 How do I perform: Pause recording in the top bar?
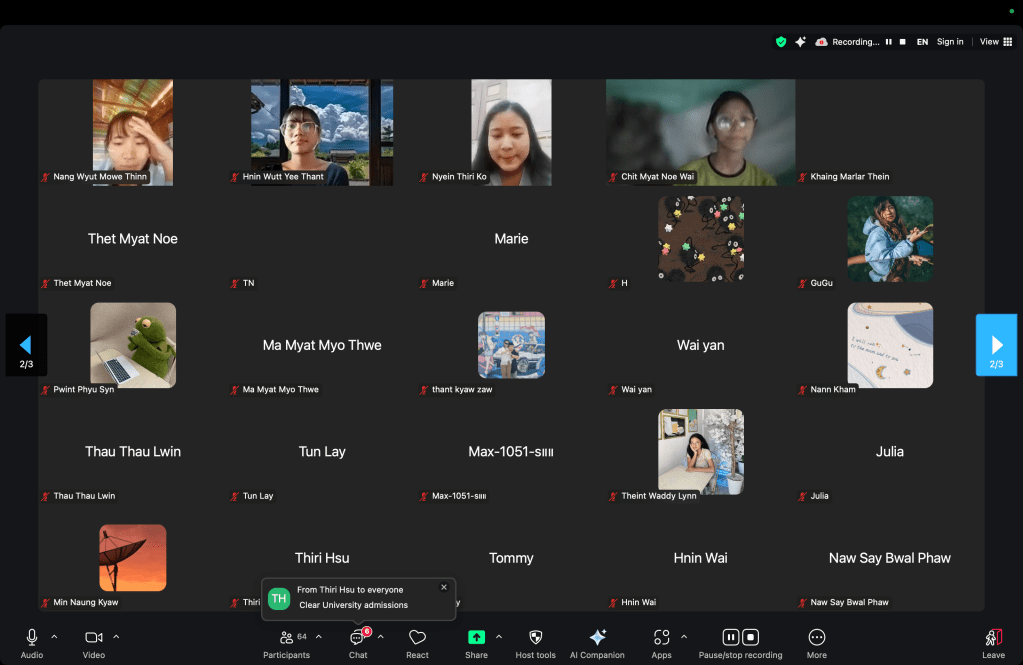click(888, 42)
